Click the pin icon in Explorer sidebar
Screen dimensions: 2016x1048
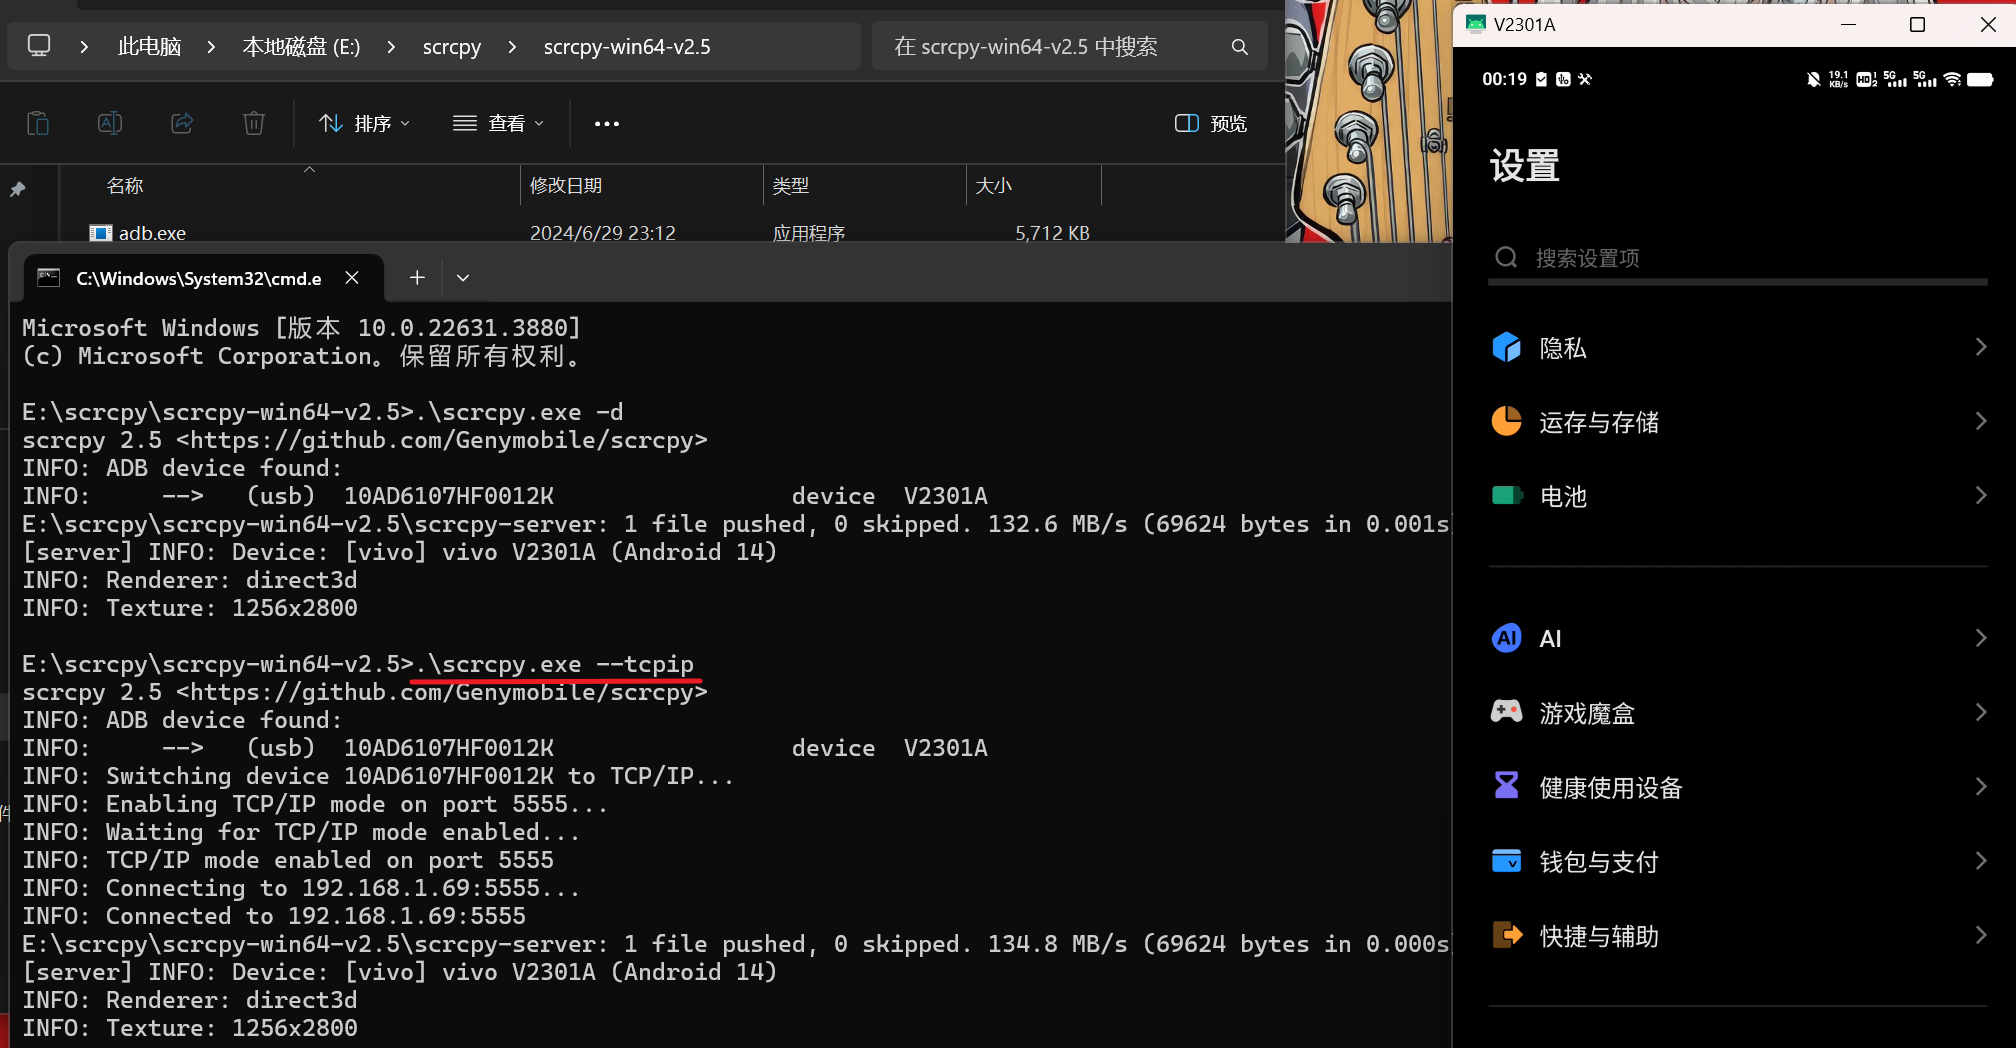pyautogui.click(x=18, y=189)
